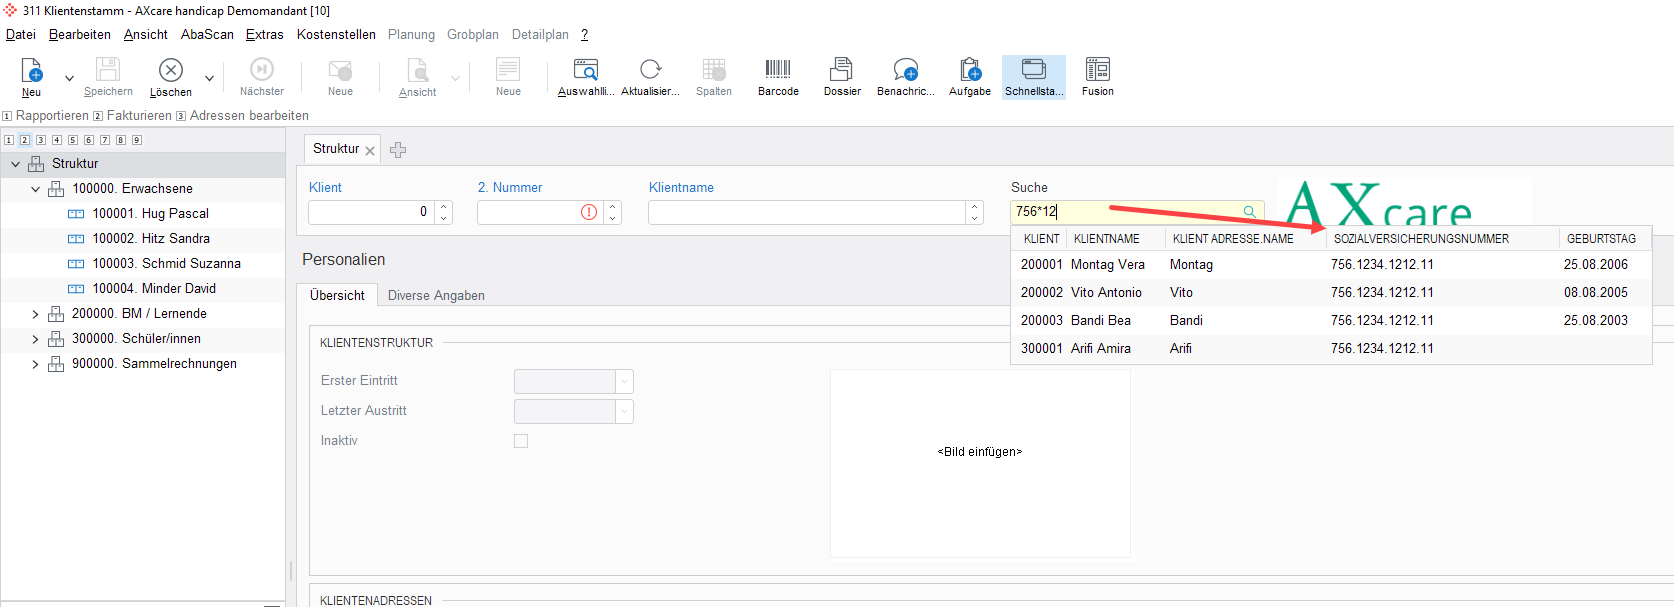This screenshot has width=1674, height=607.
Task: Open the Löschen dropdown arrow
Action: click(x=209, y=78)
